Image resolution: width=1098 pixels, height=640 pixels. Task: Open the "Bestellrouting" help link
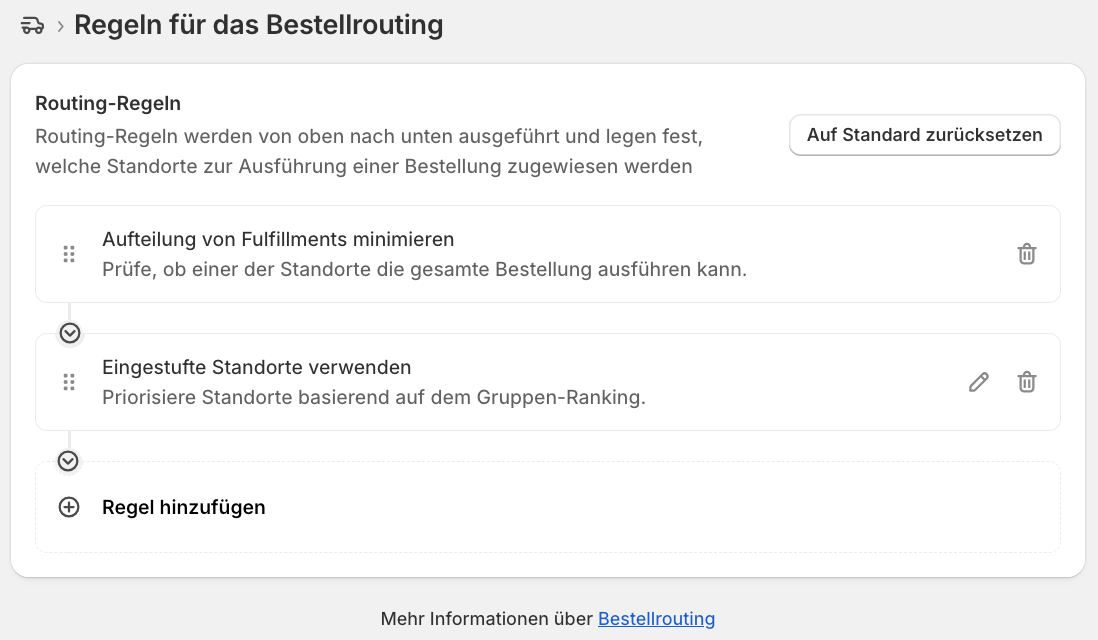coord(656,619)
